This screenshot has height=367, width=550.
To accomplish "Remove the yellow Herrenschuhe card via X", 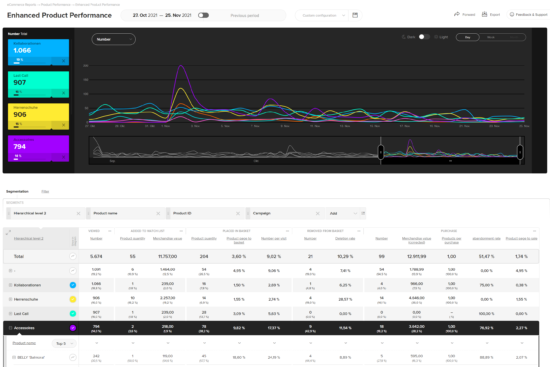I will point(63,125).
